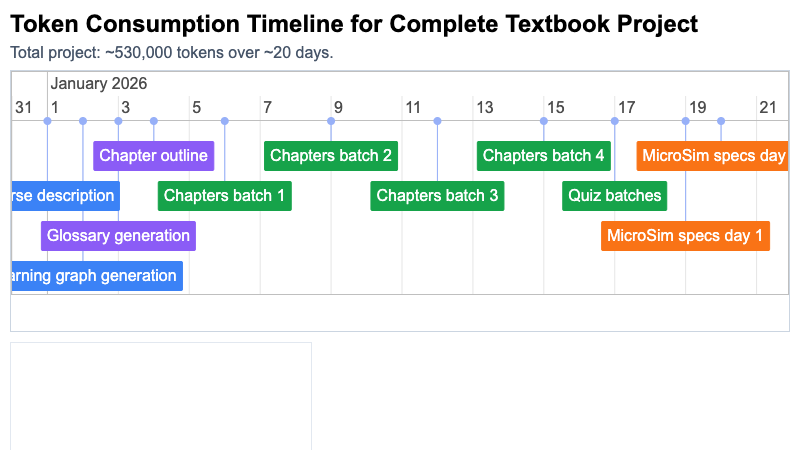Click the Chapters batch 1 event

tap(224, 196)
